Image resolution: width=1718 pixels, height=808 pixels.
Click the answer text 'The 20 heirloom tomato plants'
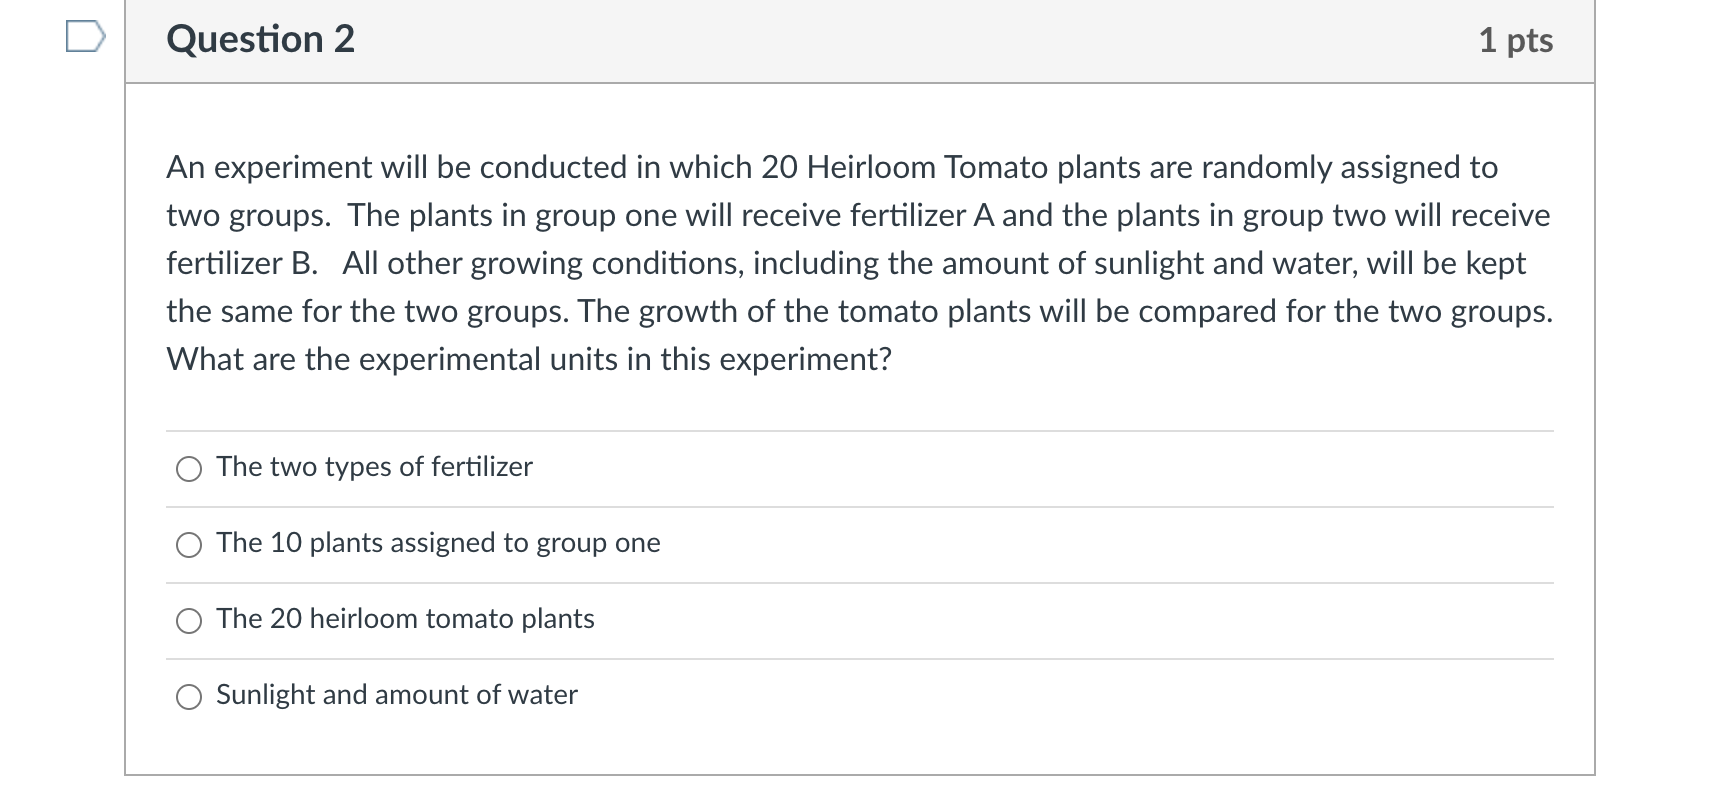coord(405,619)
